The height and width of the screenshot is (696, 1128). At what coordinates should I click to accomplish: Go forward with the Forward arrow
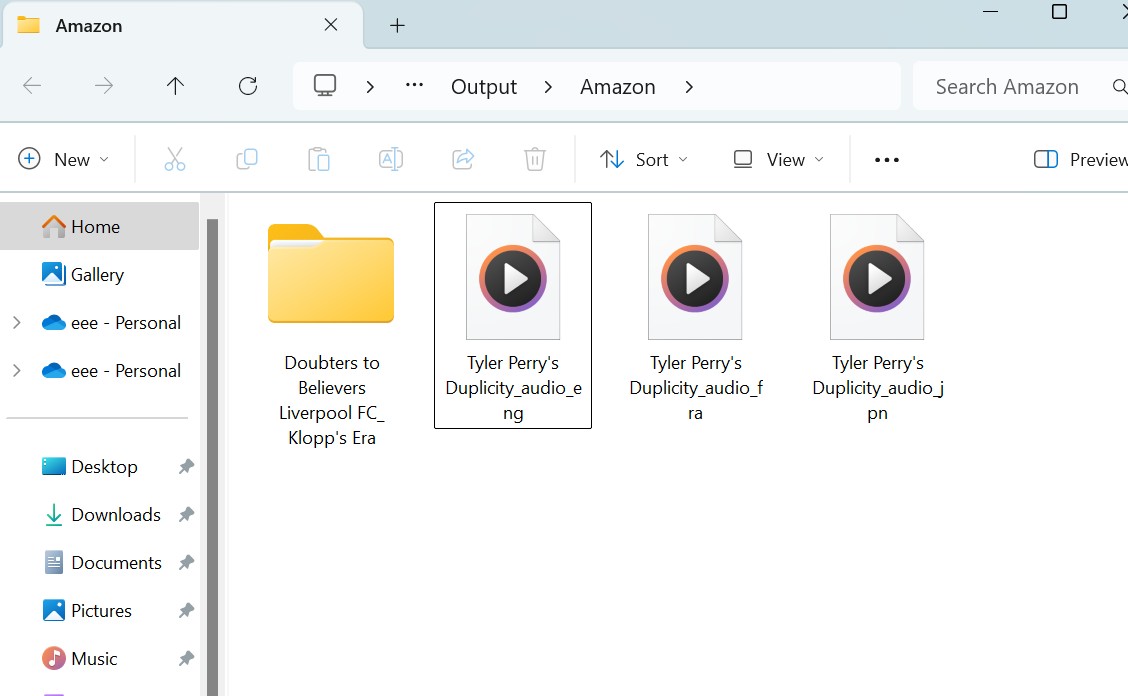click(104, 86)
